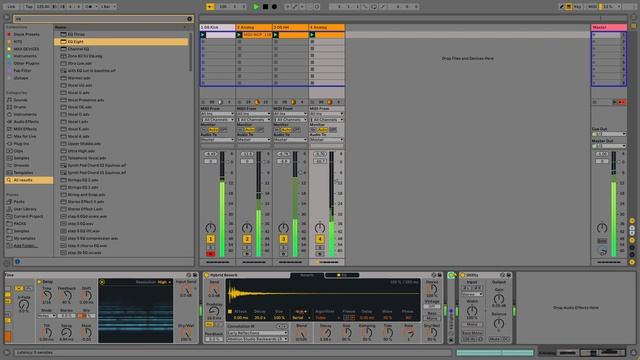This screenshot has height=360, width=640.
Task: Clear the browser search with the X icon
Action: 189,19
